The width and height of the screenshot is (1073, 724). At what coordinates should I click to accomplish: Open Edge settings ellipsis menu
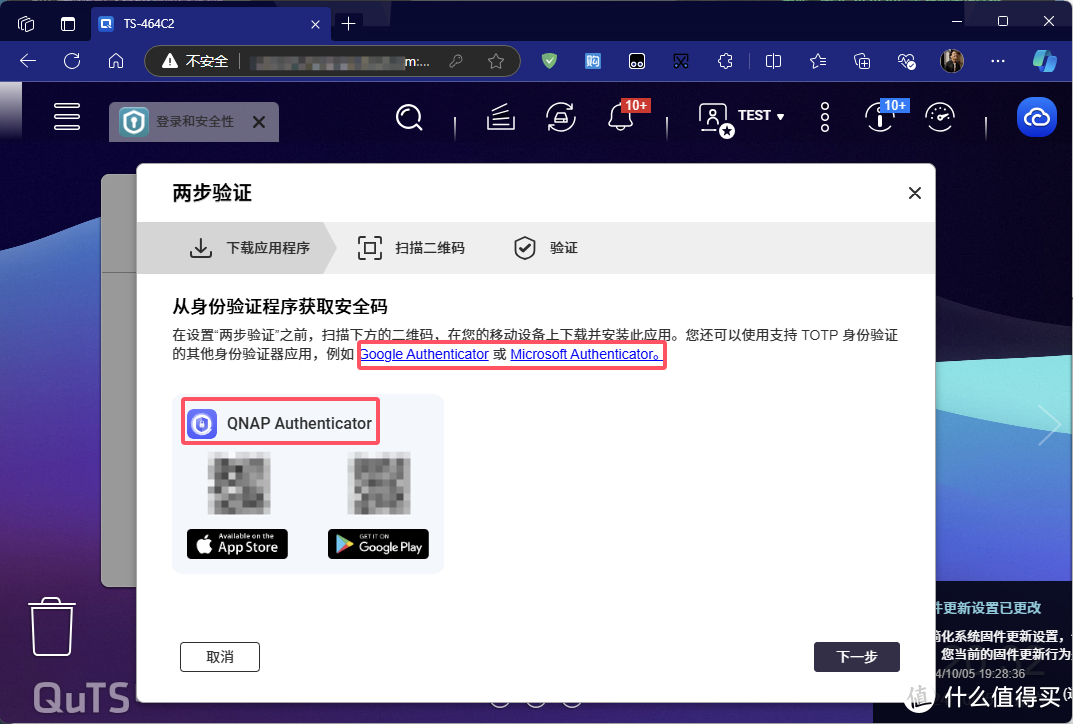[x=997, y=61]
